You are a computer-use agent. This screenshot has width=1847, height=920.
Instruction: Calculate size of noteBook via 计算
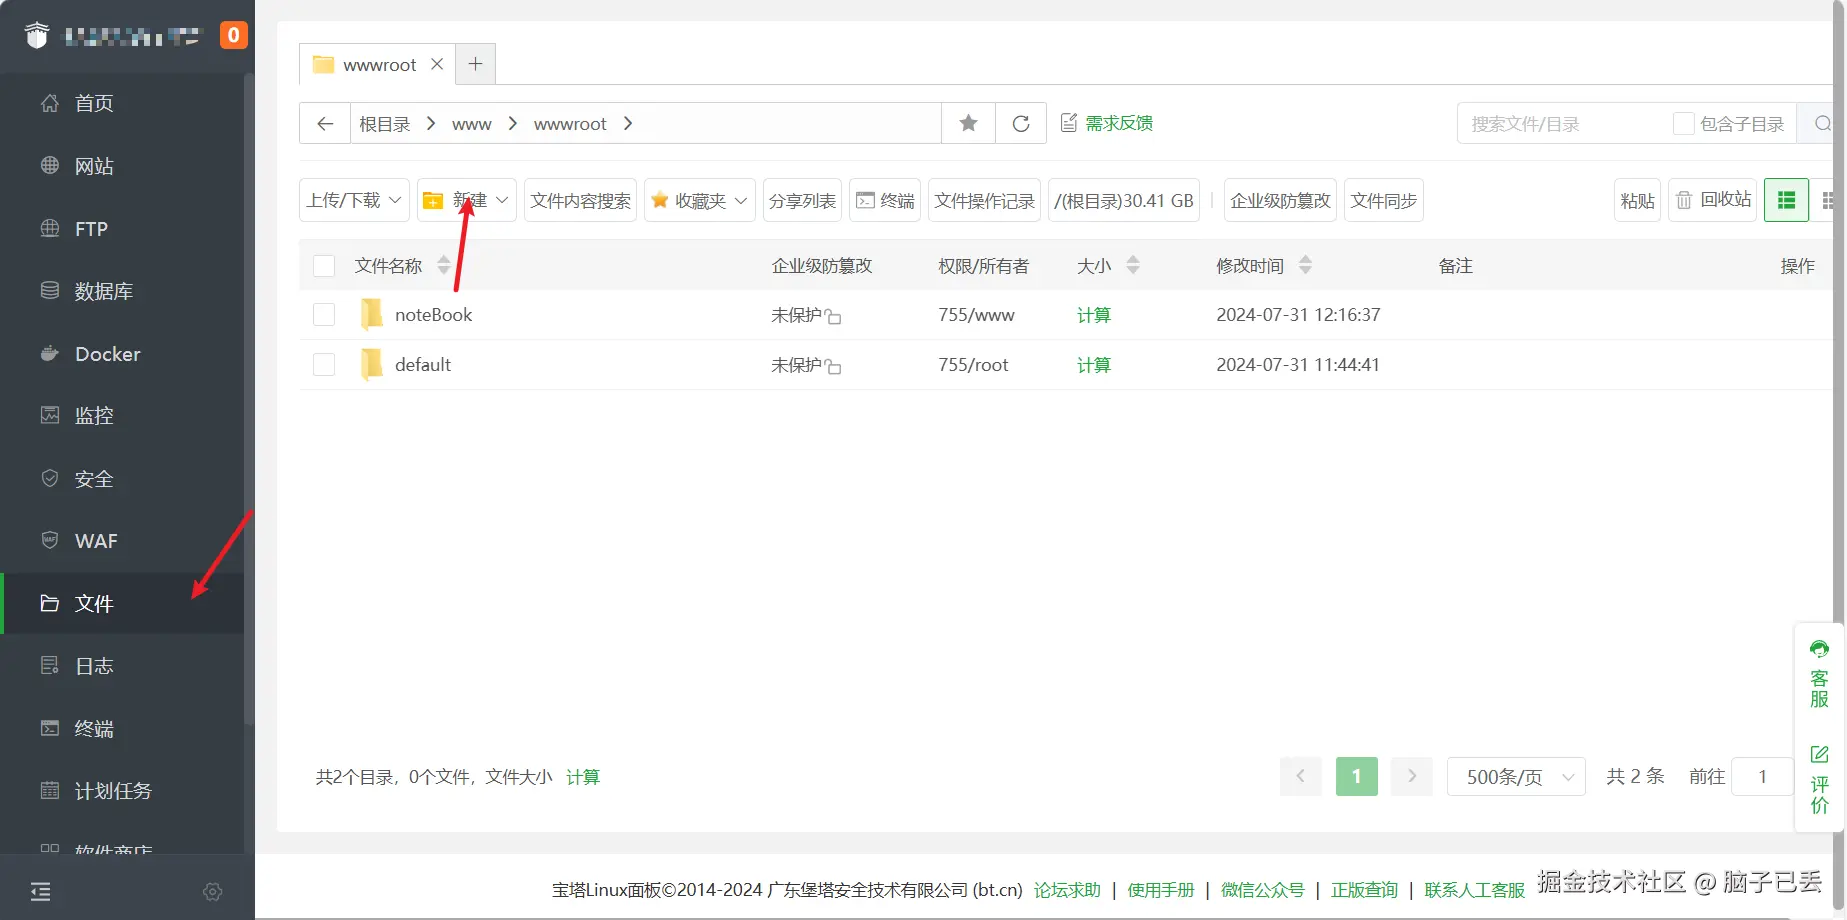point(1093,315)
